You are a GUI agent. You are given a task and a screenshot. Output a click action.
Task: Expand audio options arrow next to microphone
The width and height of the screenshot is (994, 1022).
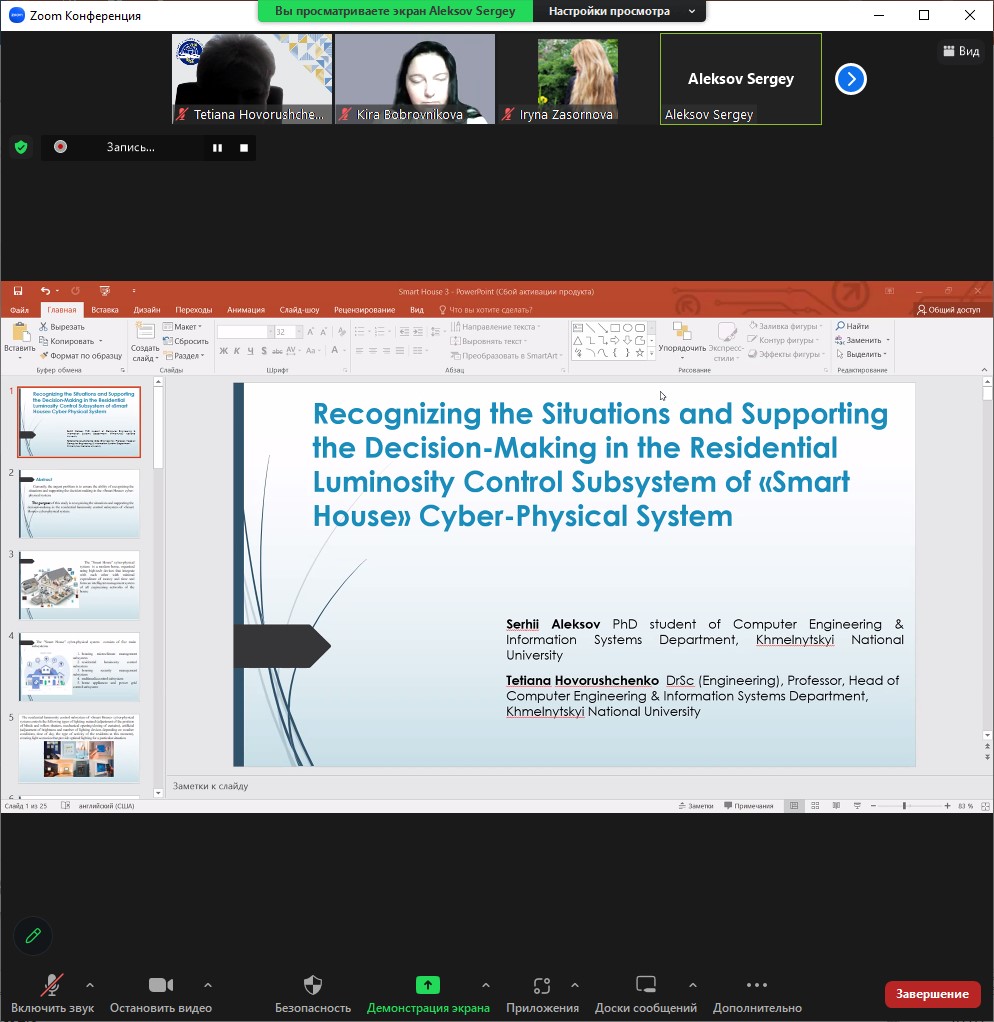click(x=90, y=985)
